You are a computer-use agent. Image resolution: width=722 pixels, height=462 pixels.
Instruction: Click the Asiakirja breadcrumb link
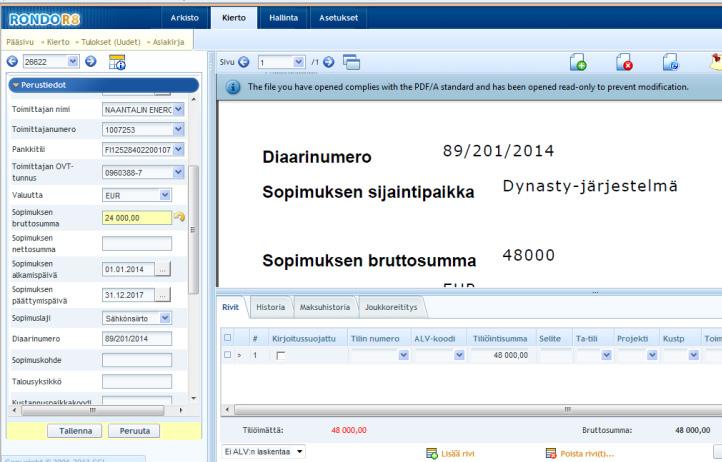pyautogui.click(x=169, y=42)
